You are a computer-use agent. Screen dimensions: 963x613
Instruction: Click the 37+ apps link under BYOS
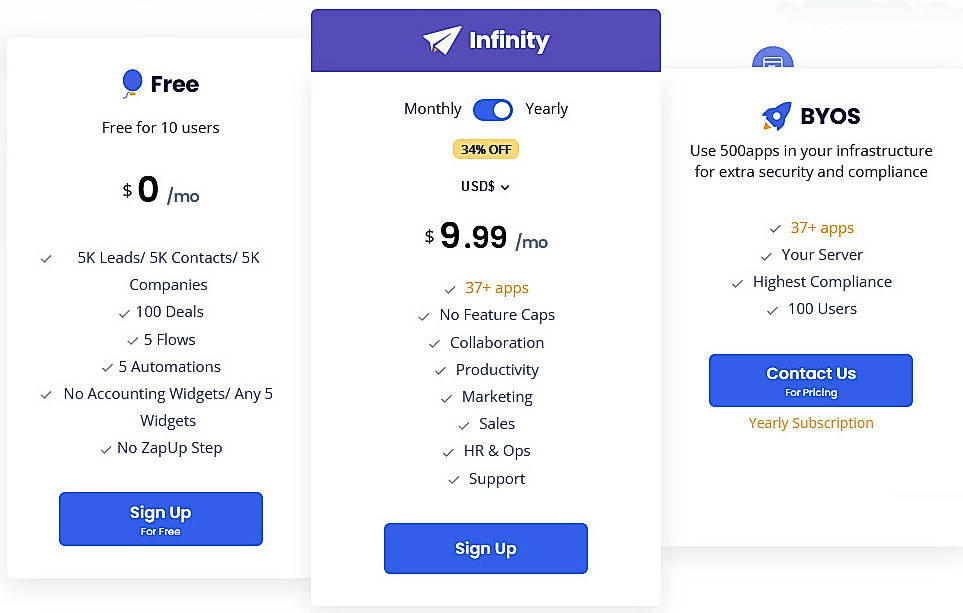coord(822,228)
